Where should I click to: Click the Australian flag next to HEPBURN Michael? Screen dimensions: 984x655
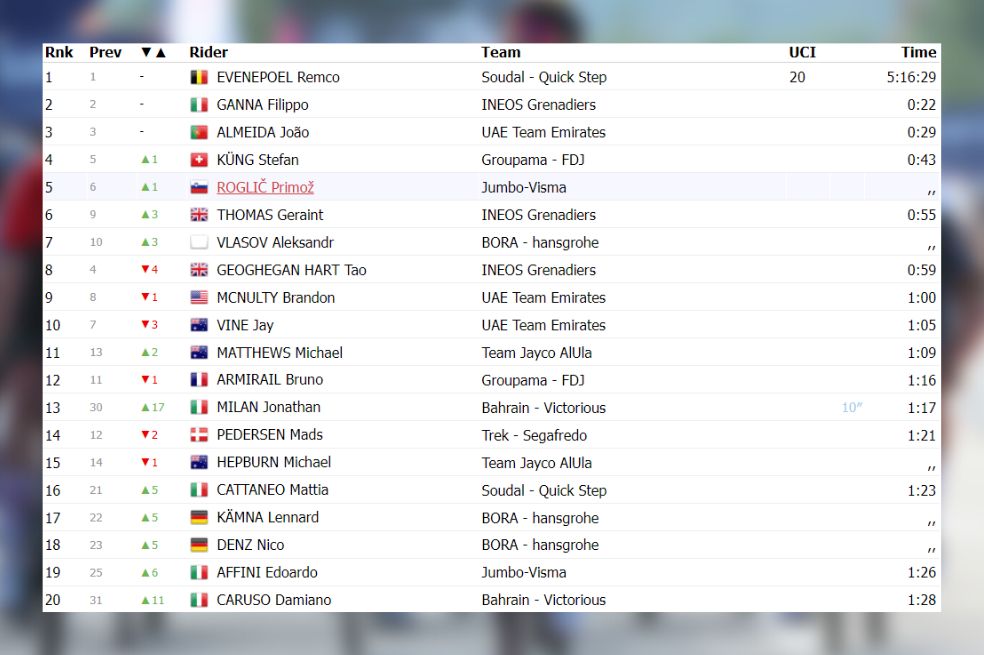(199, 462)
